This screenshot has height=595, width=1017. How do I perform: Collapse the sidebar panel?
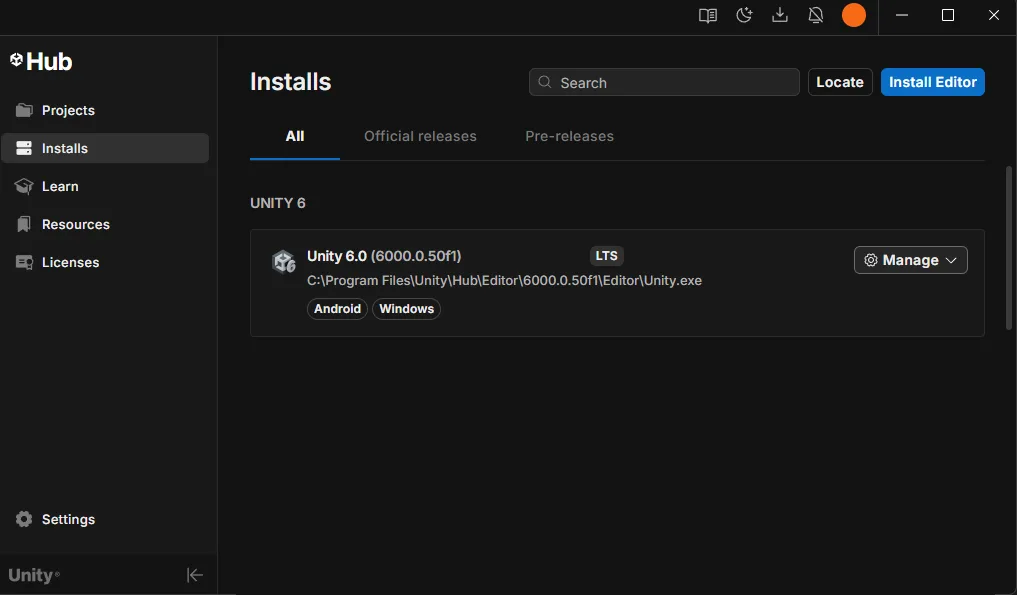(195, 575)
